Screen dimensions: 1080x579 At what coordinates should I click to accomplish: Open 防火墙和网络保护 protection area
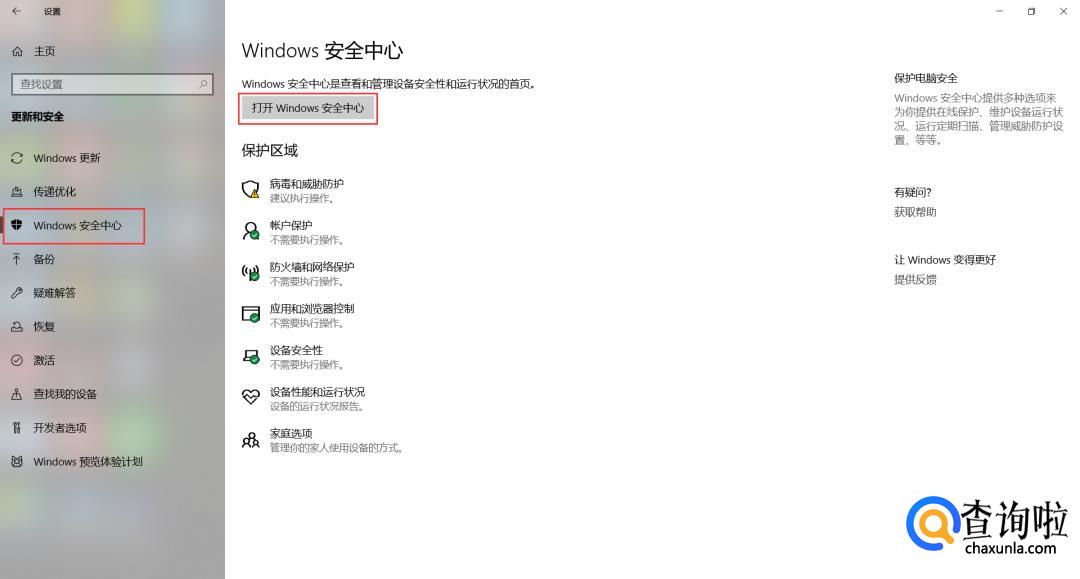[x=312, y=267]
